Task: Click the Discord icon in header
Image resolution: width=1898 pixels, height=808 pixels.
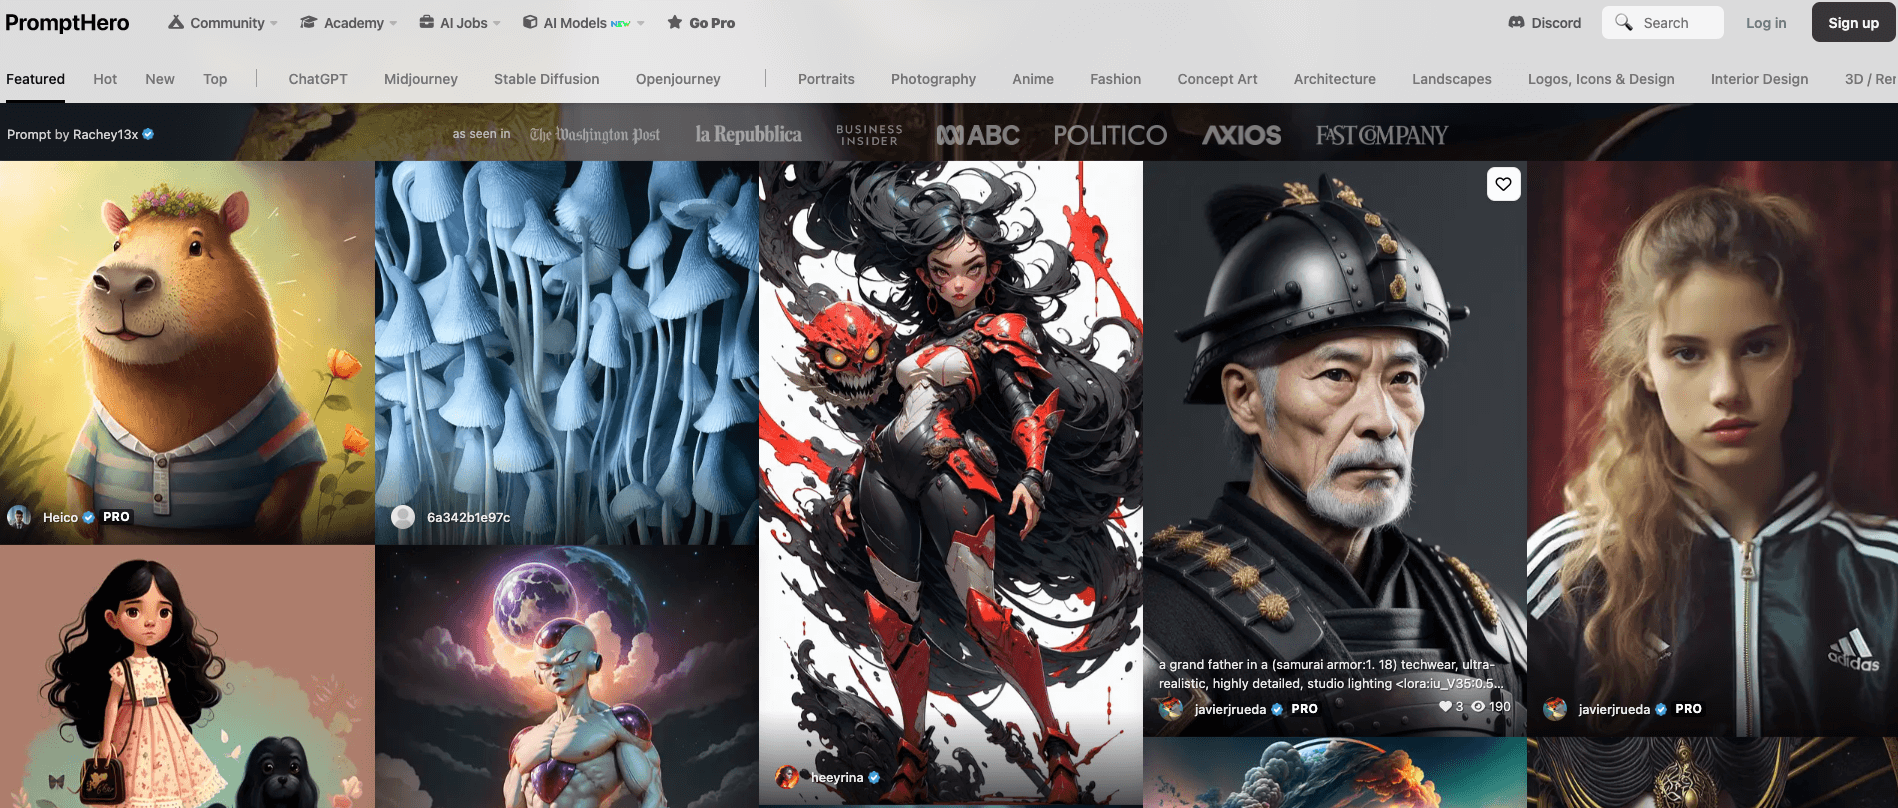Action: [1516, 23]
